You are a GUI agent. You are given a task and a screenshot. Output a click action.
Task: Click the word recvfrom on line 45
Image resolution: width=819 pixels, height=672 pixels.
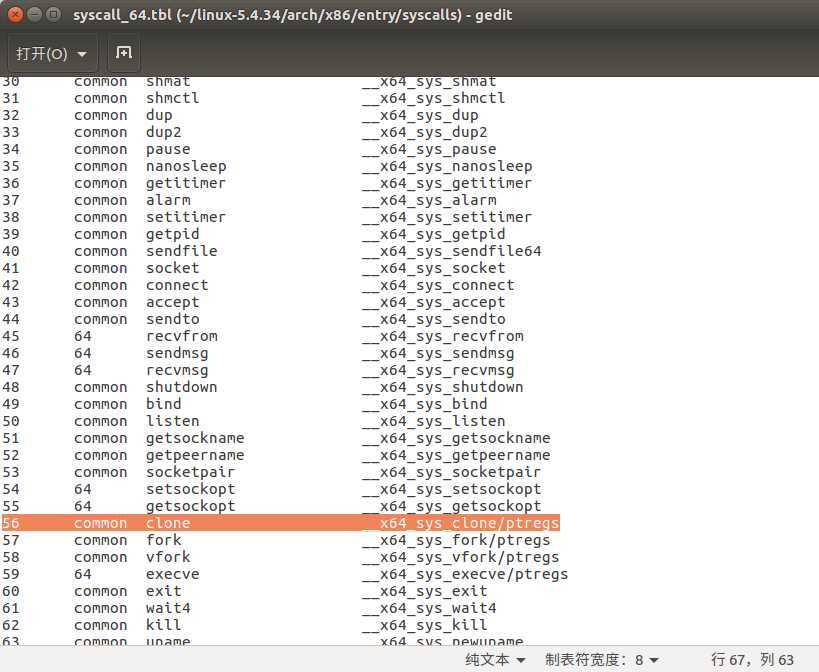click(x=181, y=336)
